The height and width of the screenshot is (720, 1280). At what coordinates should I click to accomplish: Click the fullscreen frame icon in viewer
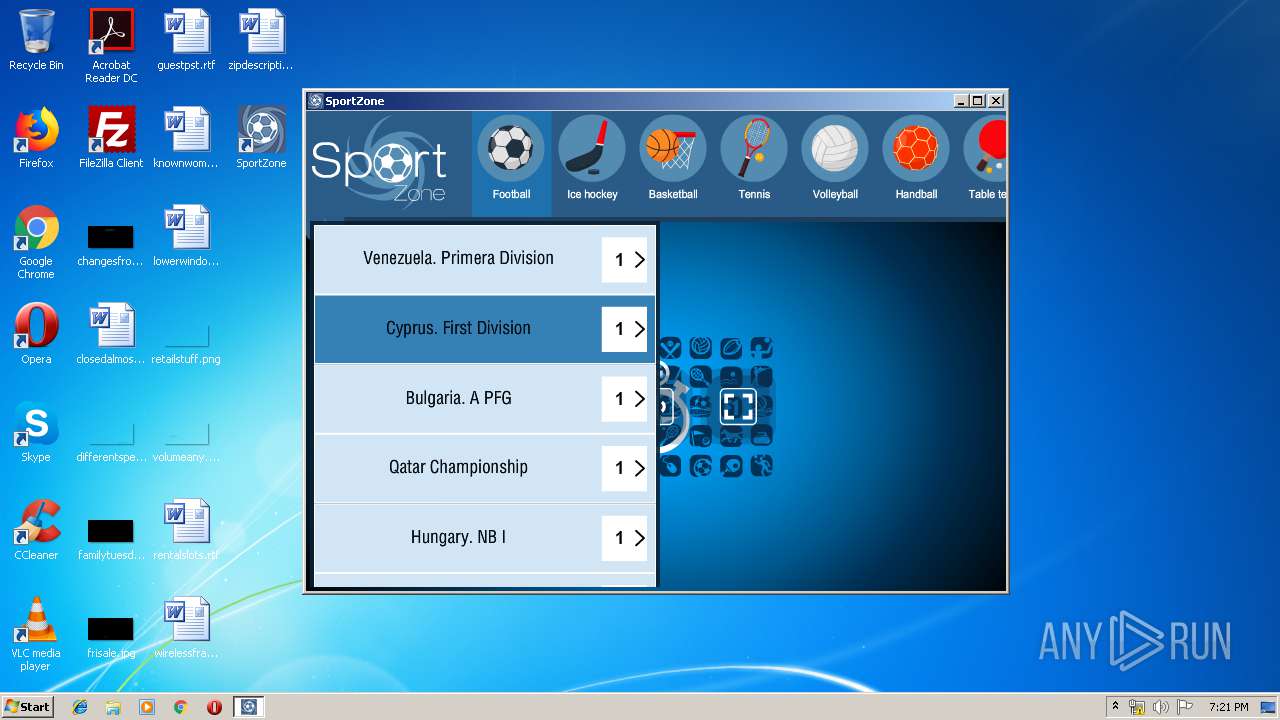(738, 406)
